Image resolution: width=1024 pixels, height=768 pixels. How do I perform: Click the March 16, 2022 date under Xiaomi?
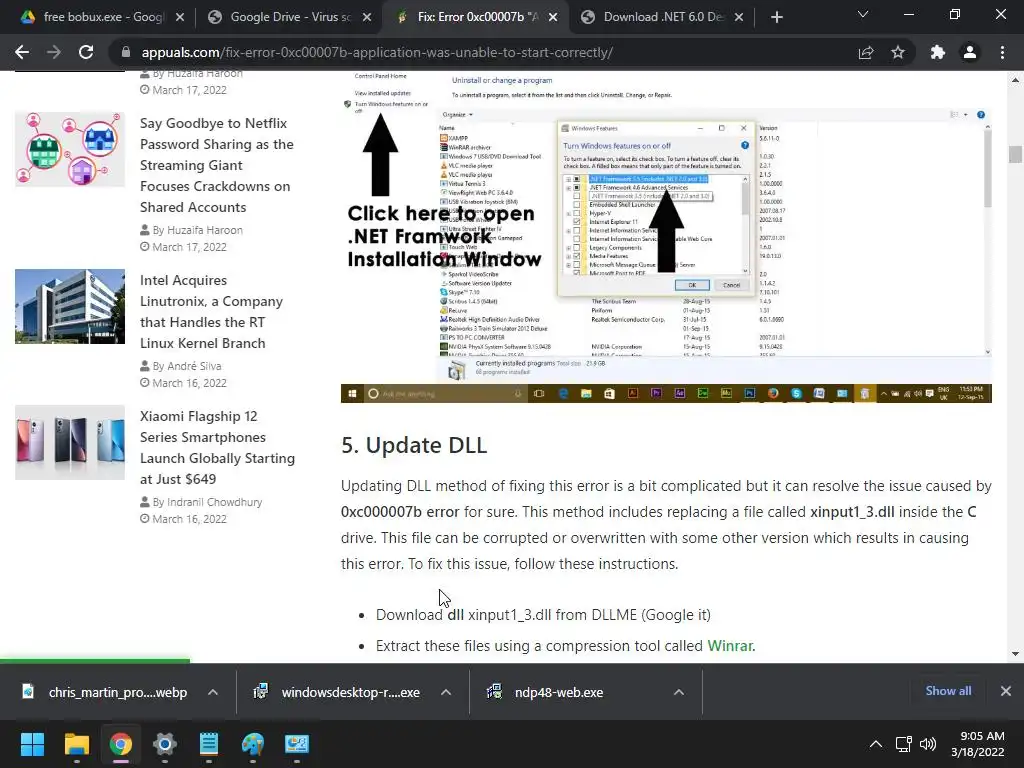point(189,519)
